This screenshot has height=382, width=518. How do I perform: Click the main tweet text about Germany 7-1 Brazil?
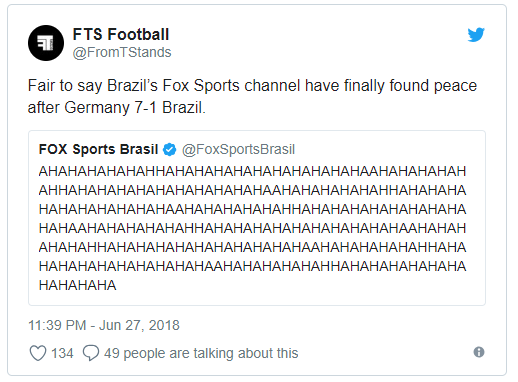click(252, 96)
